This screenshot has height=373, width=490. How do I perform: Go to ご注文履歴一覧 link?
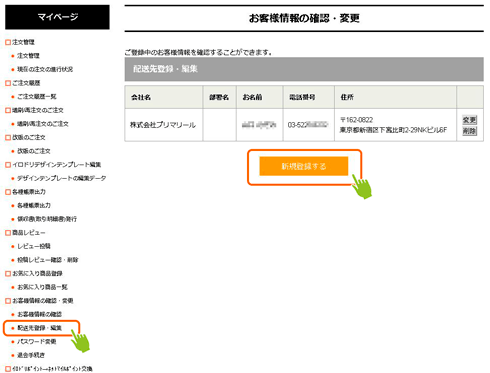[x=37, y=97]
